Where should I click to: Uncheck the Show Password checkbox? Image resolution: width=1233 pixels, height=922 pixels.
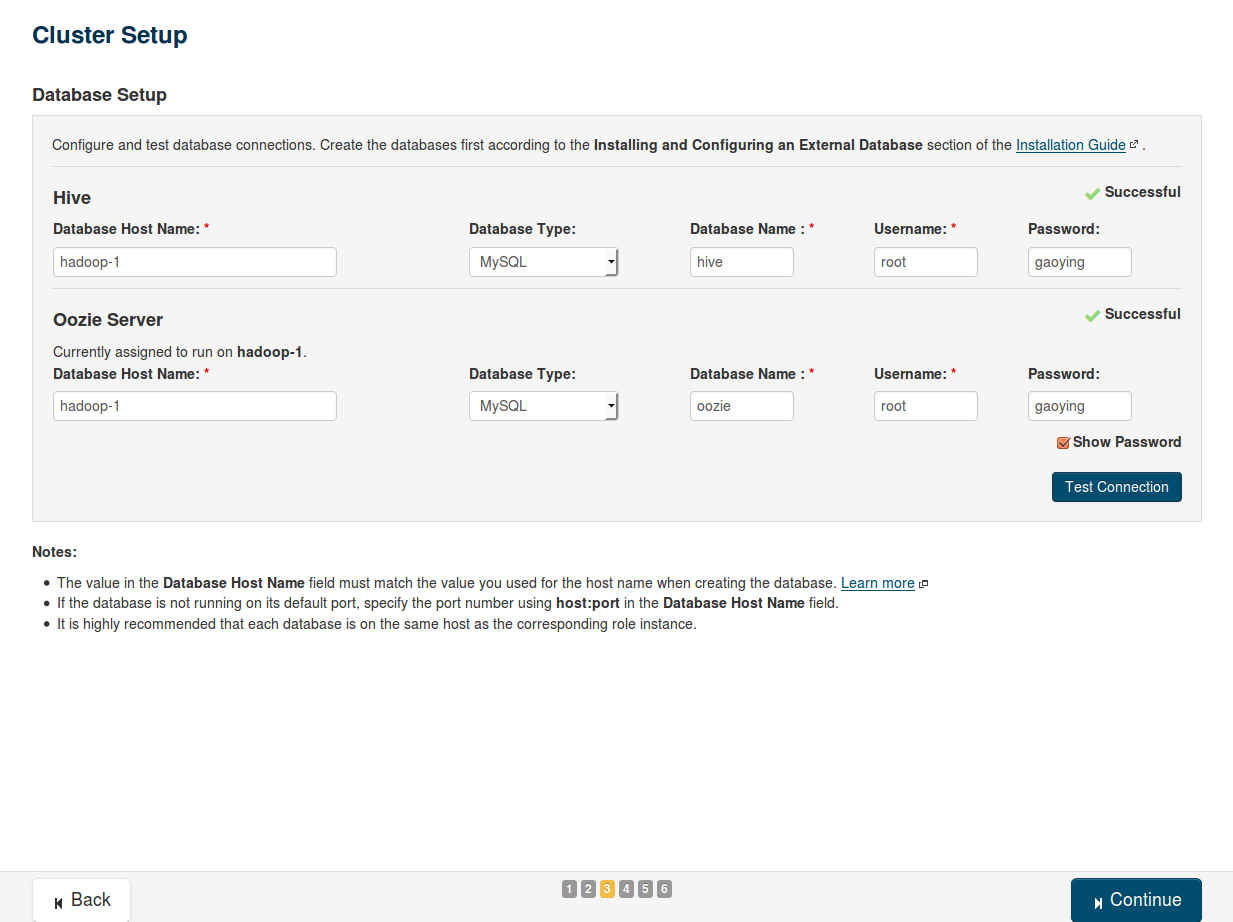tap(1064, 442)
